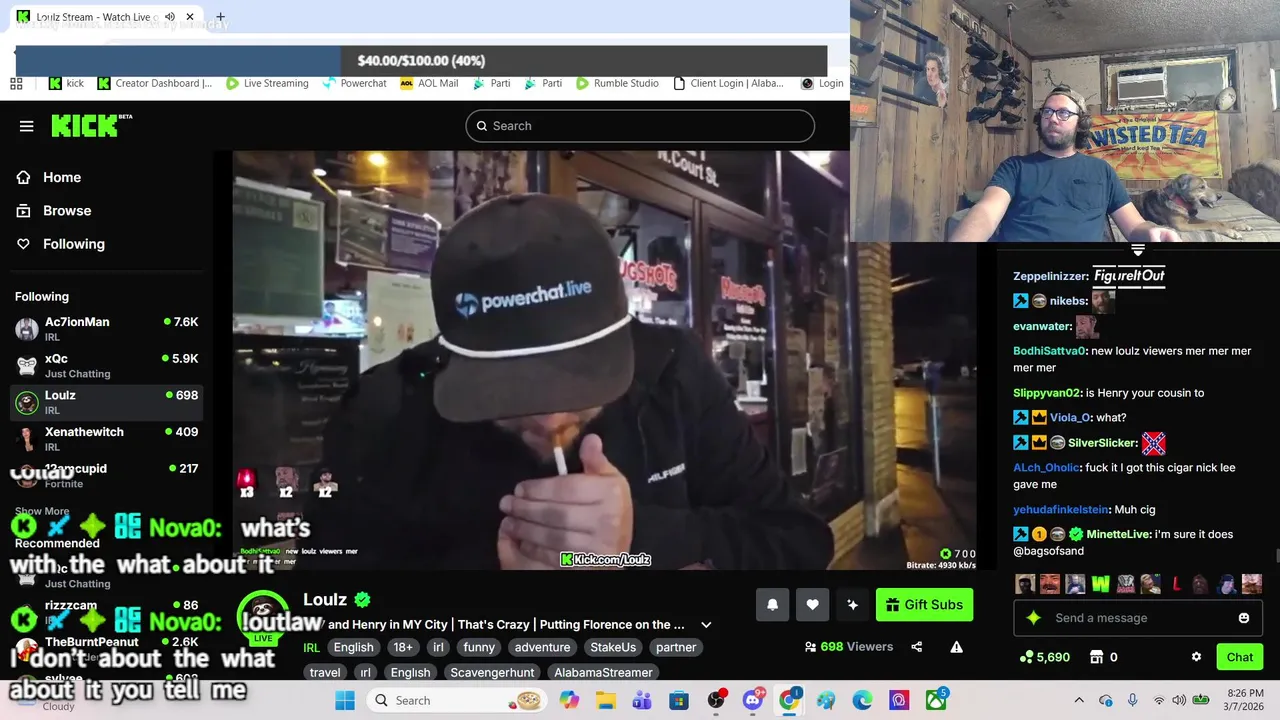Click the microphone icon in system tray
This screenshot has width=1280, height=720.
pyautogui.click(x=1132, y=700)
